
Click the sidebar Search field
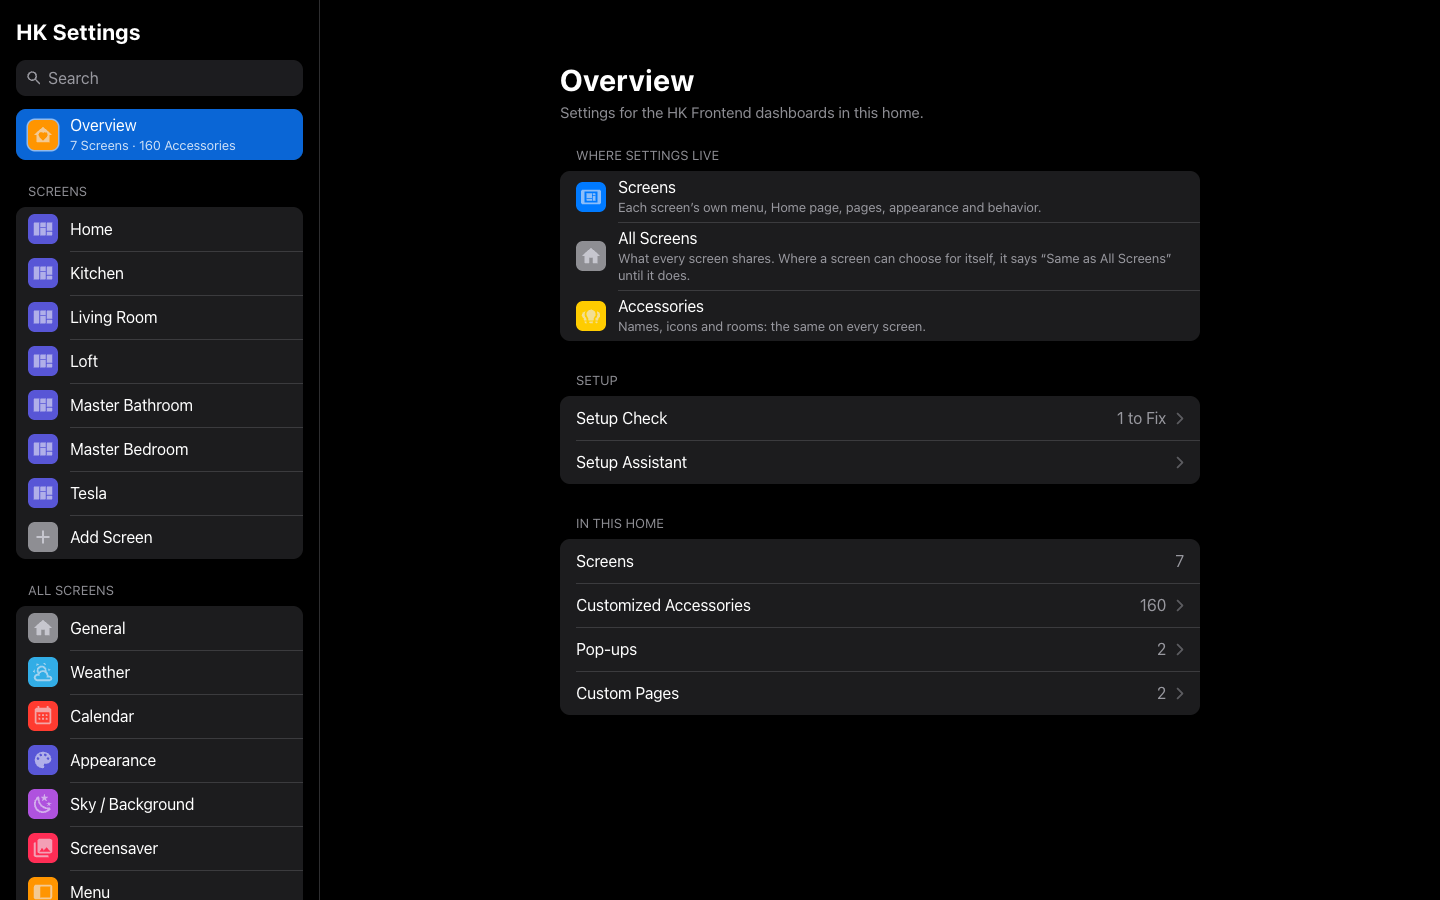coord(159,78)
